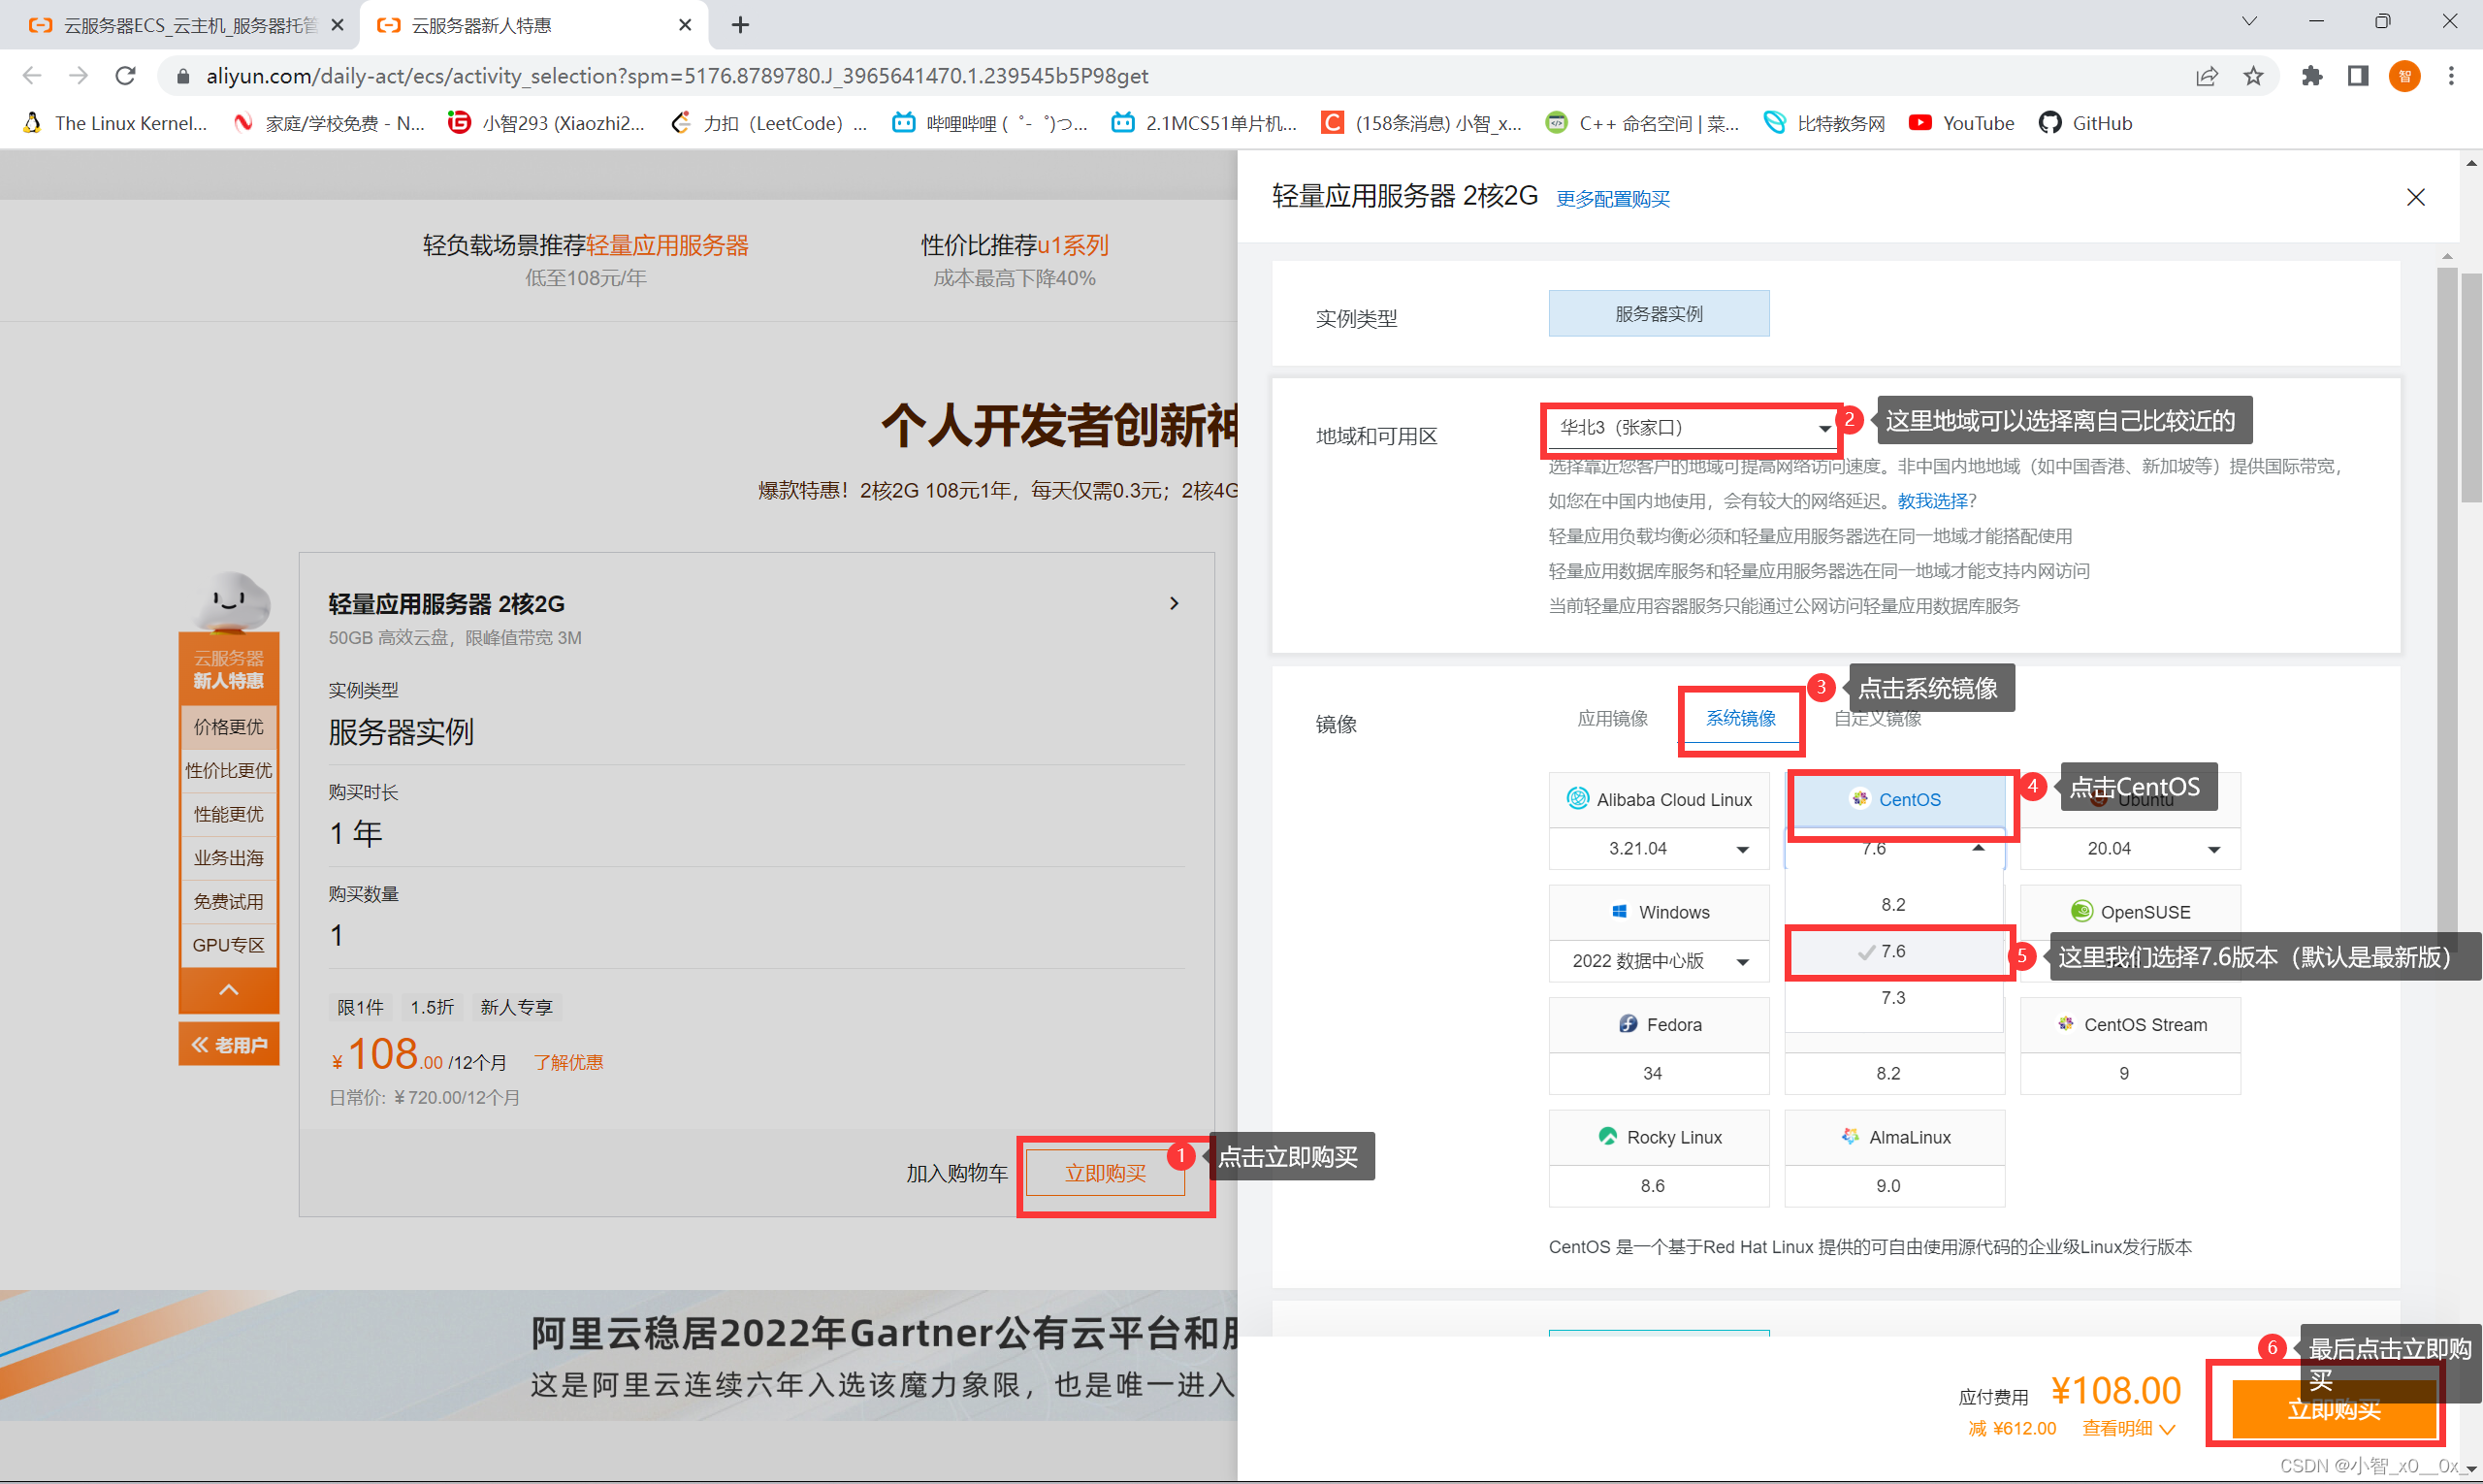2483x1484 pixels.
Task: Jump to GPU专区 in the side nav
Action: 228,945
